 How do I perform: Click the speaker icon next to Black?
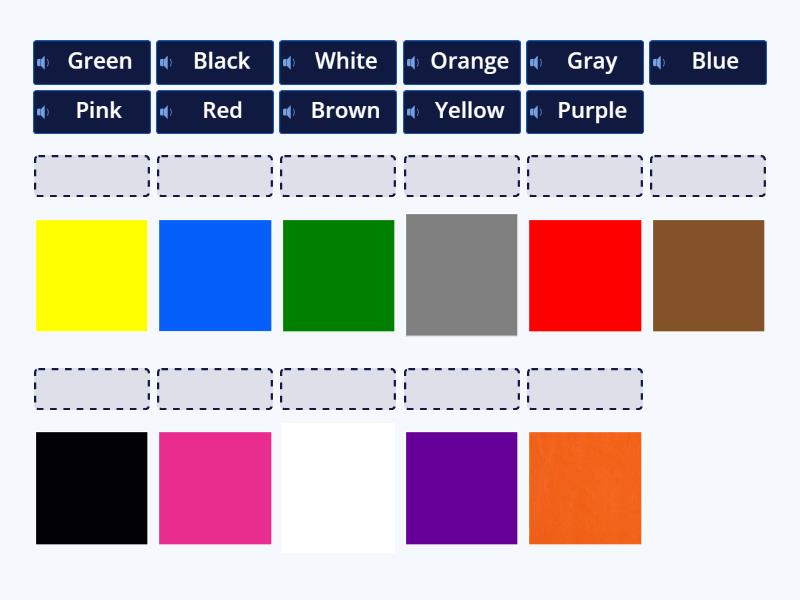point(165,61)
